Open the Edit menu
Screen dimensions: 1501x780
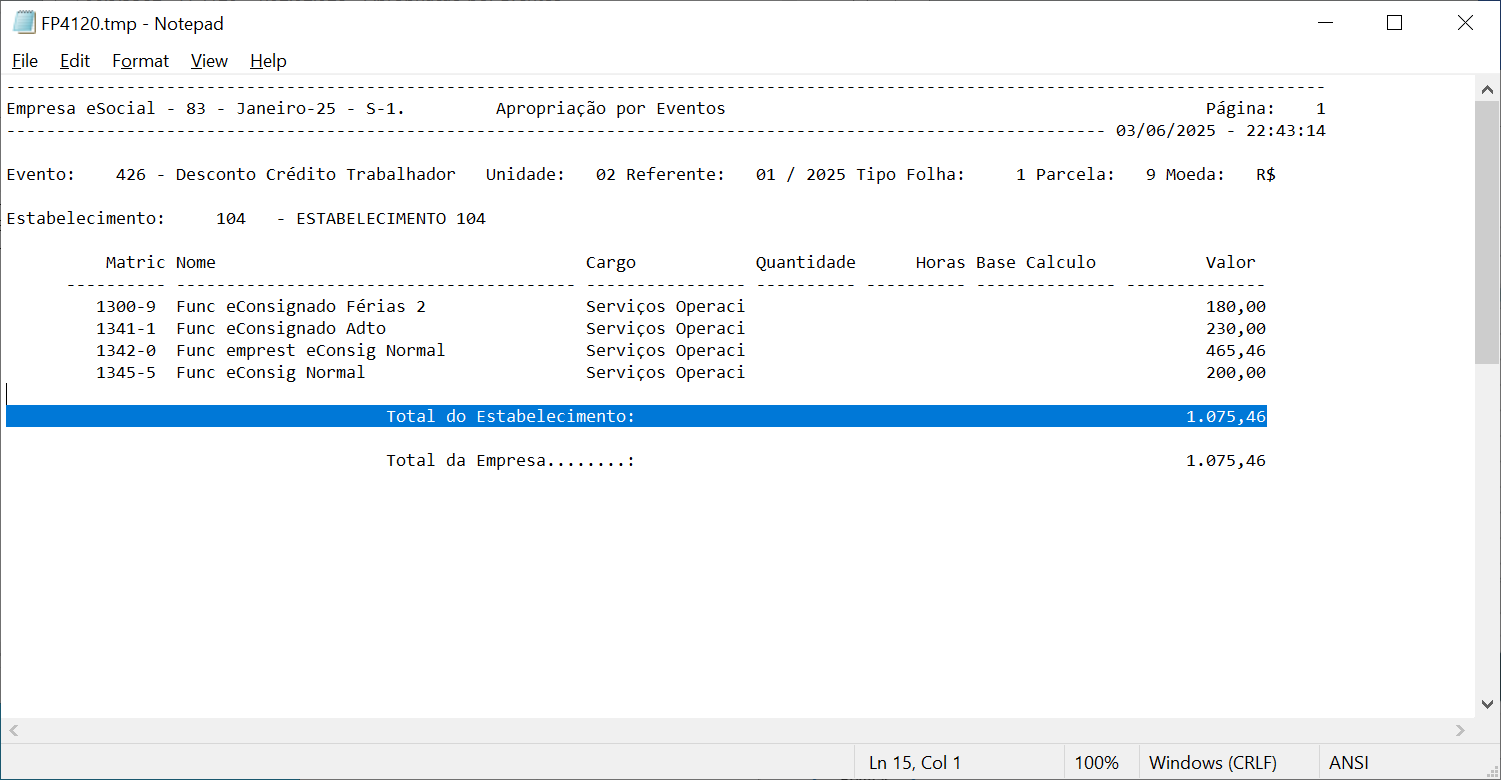tap(75, 61)
